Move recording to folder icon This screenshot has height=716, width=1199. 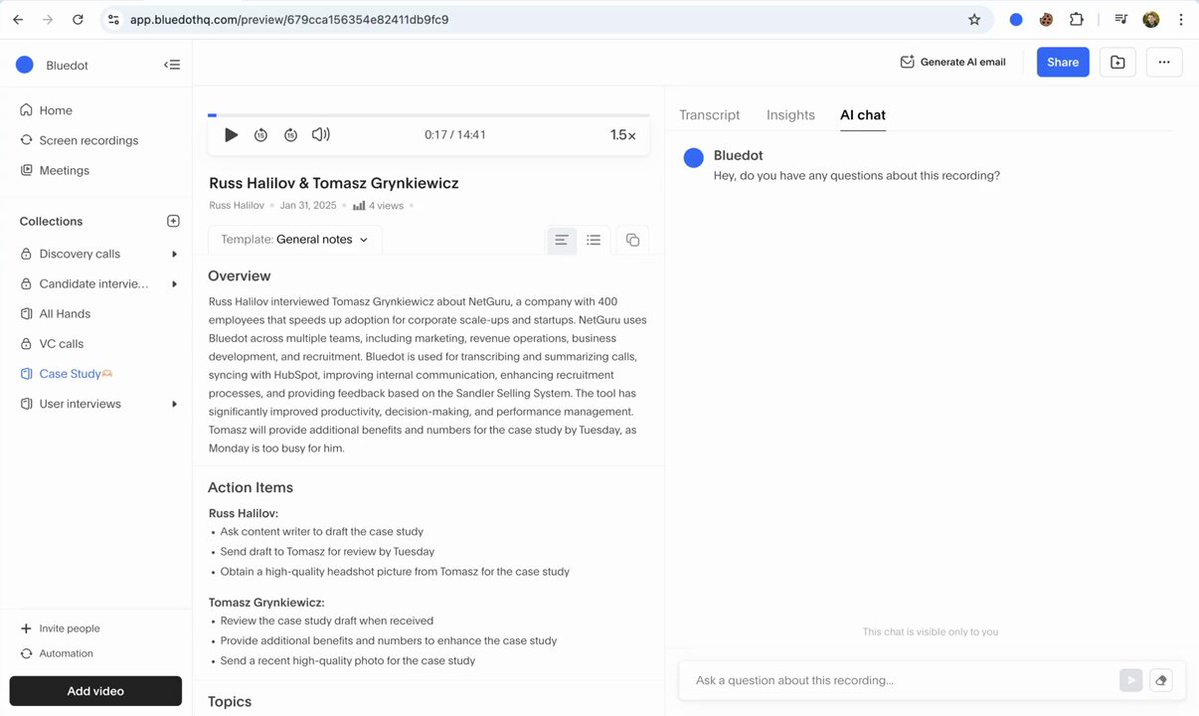coord(1117,62)
